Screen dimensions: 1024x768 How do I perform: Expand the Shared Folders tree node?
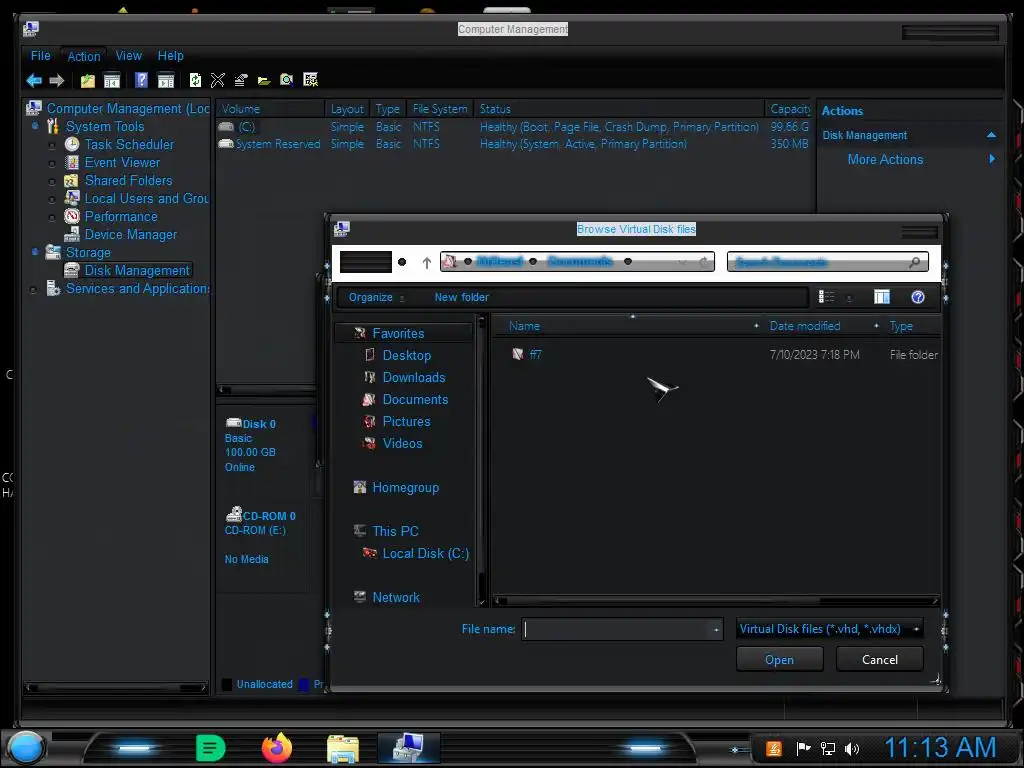52,181
